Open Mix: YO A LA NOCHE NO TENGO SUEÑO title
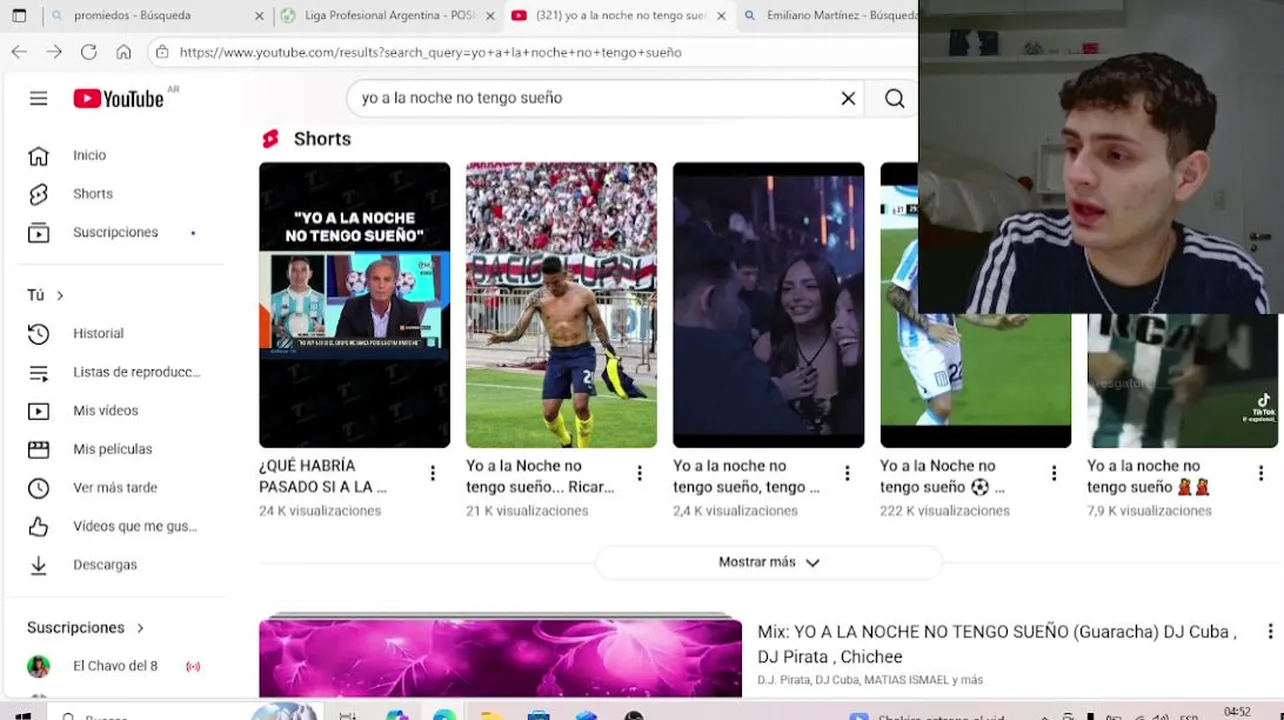This screenshot has width=1284, height=720. coord(997,644)
